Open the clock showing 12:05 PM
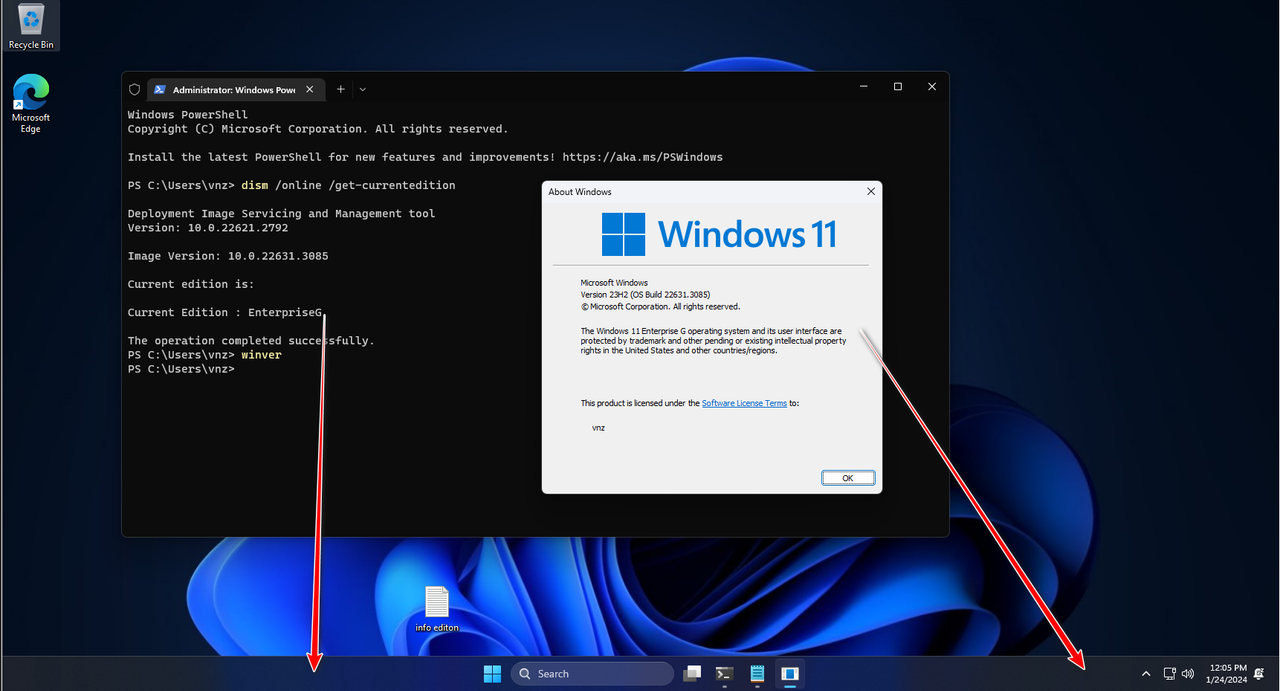This screenshot has height=691, width=1280. pos(1228,674)
